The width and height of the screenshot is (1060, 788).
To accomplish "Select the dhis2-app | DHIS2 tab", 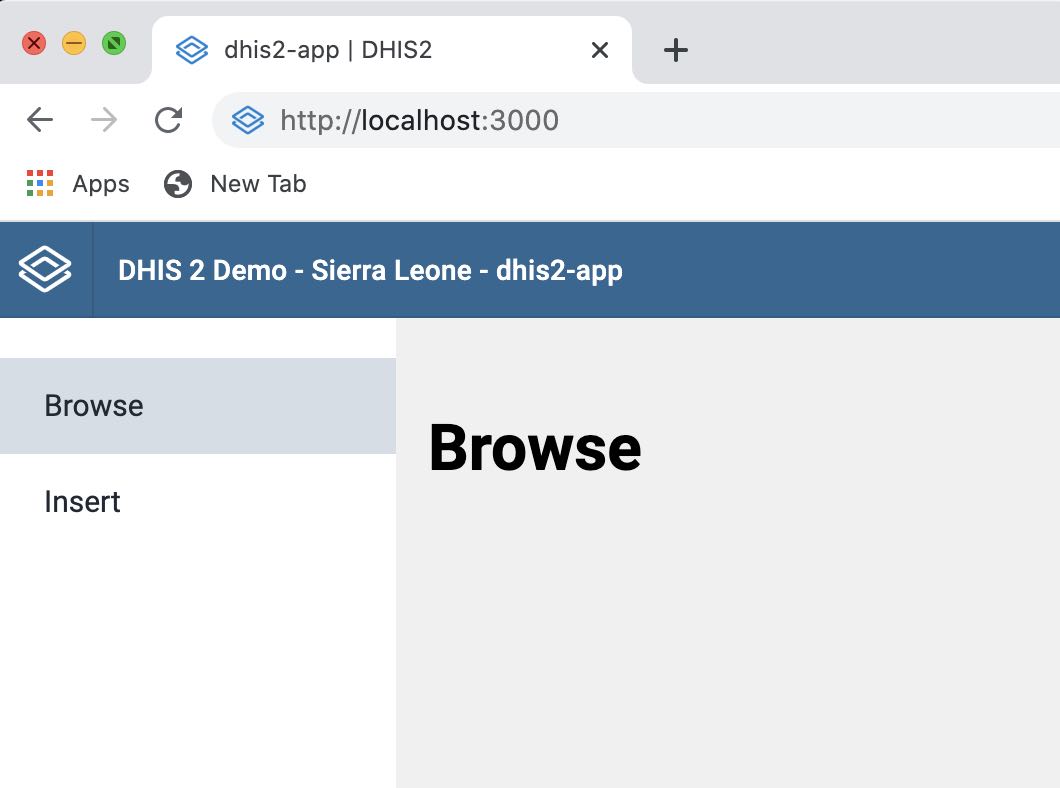I will point(392,50).
